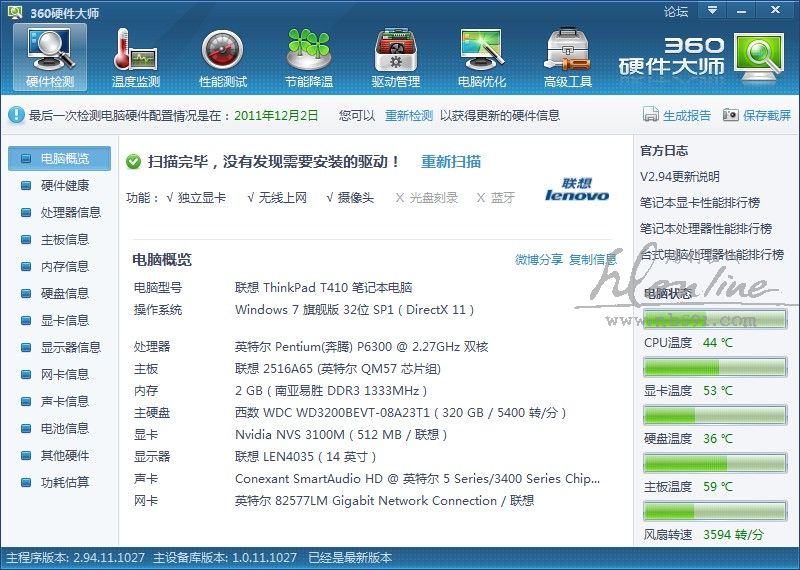Click the 2011年12月2日 last detection date

coord(276,115)
